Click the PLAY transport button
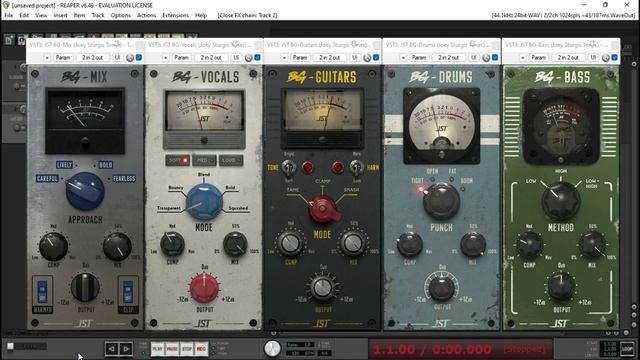 (157, 349)
